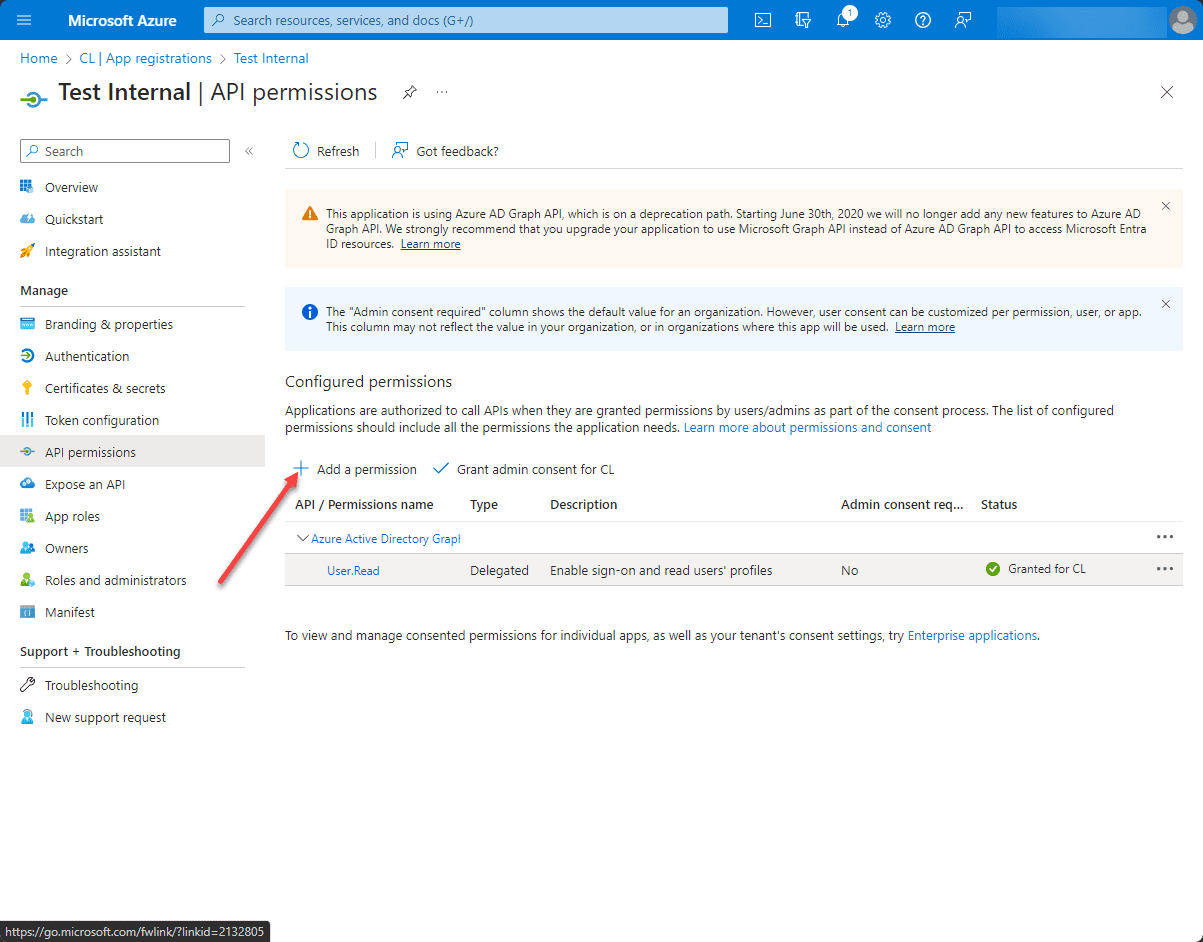Click the Overview icon in sidebar
Screen dimensions: 1203x942
(27, 187)
